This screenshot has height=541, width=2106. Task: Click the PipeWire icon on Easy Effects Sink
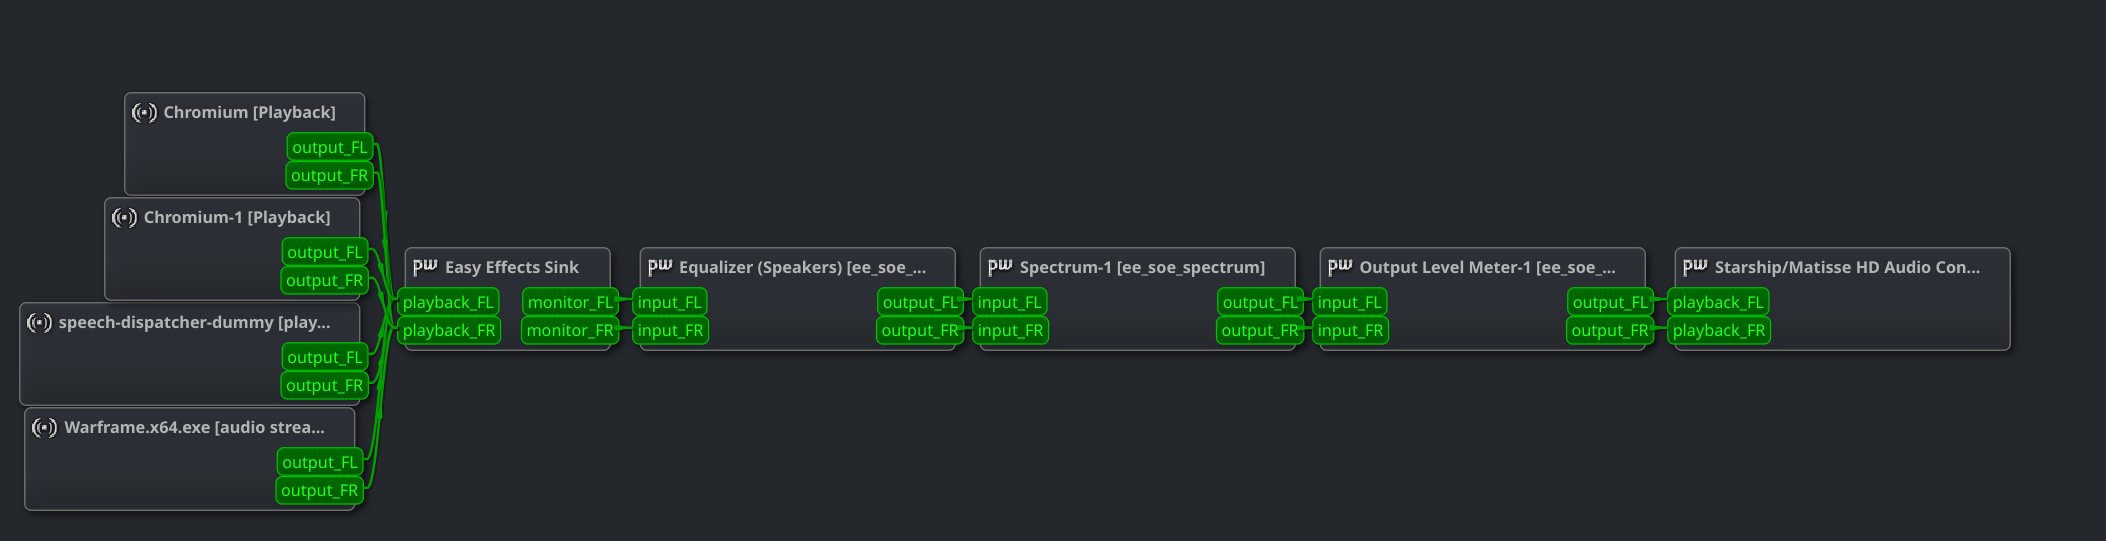[425, 267]
